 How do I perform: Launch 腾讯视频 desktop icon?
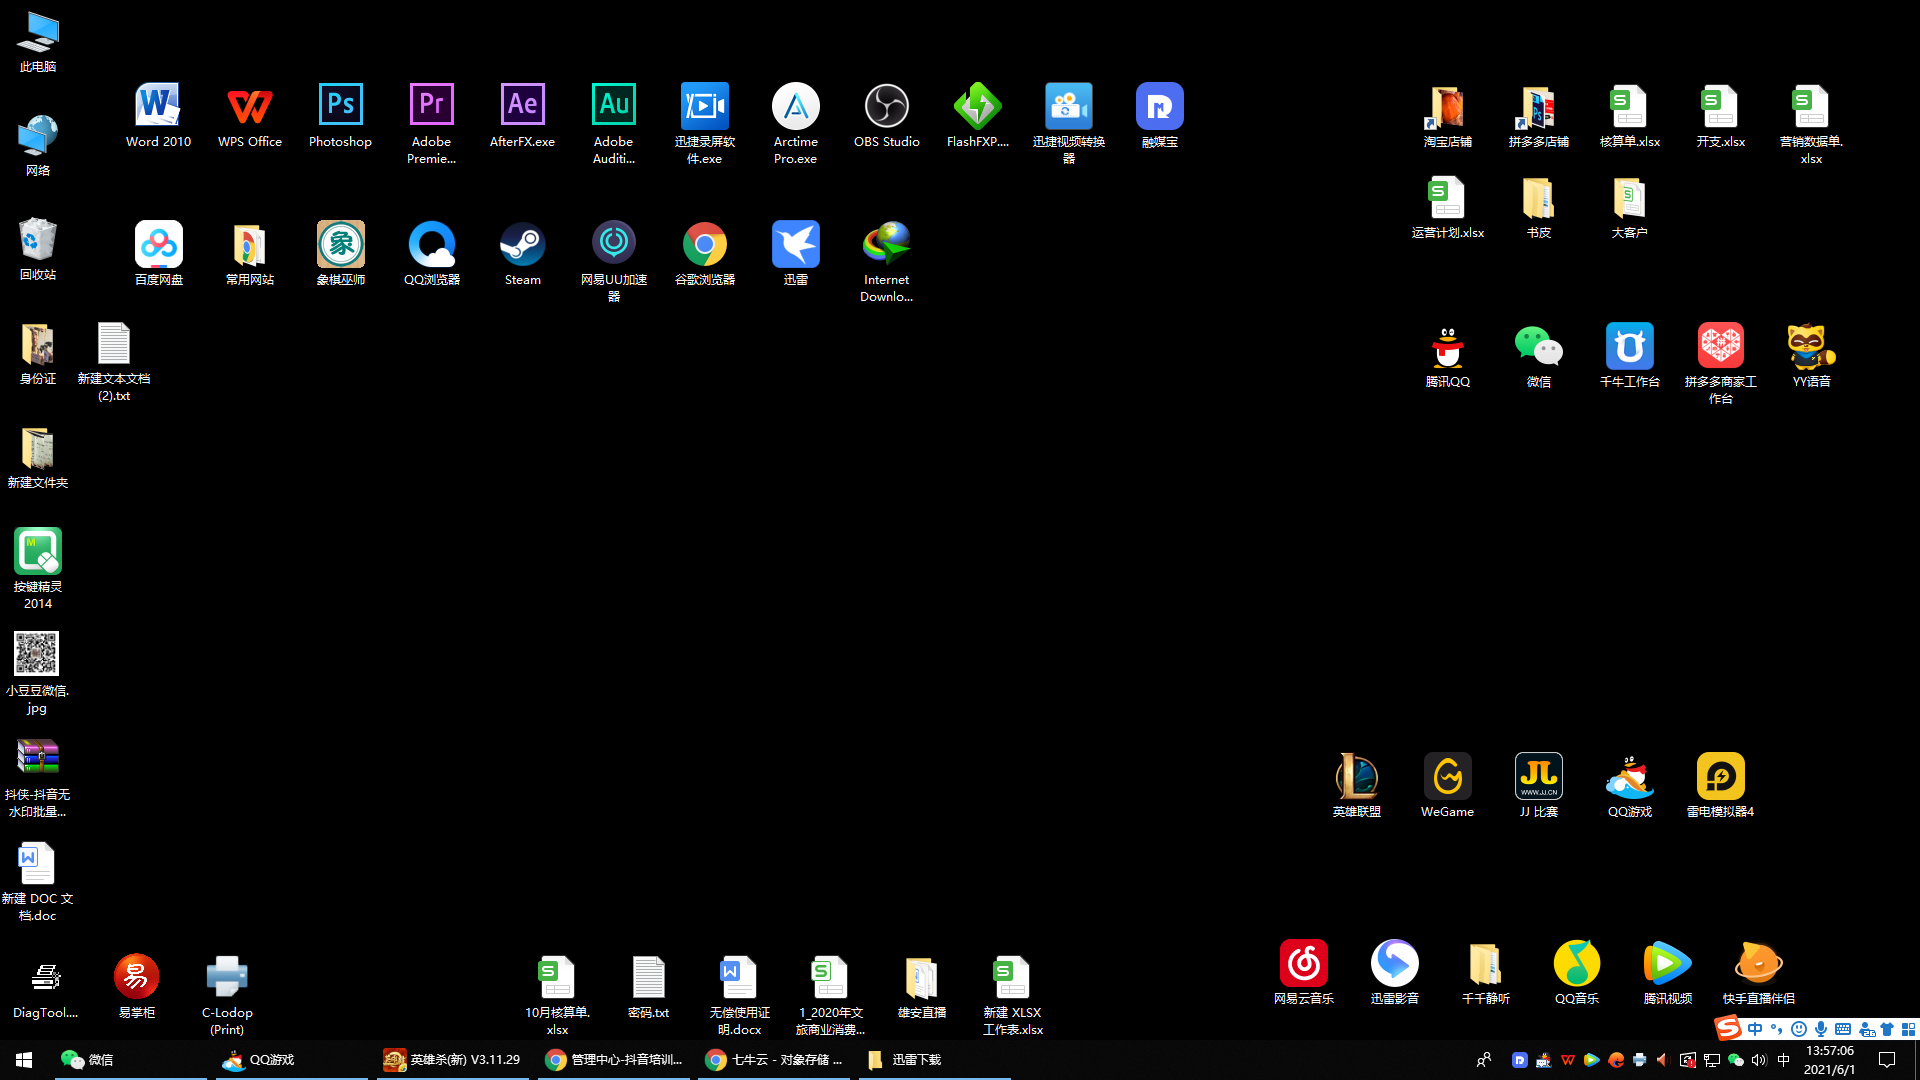click(x=1667, y=973)
